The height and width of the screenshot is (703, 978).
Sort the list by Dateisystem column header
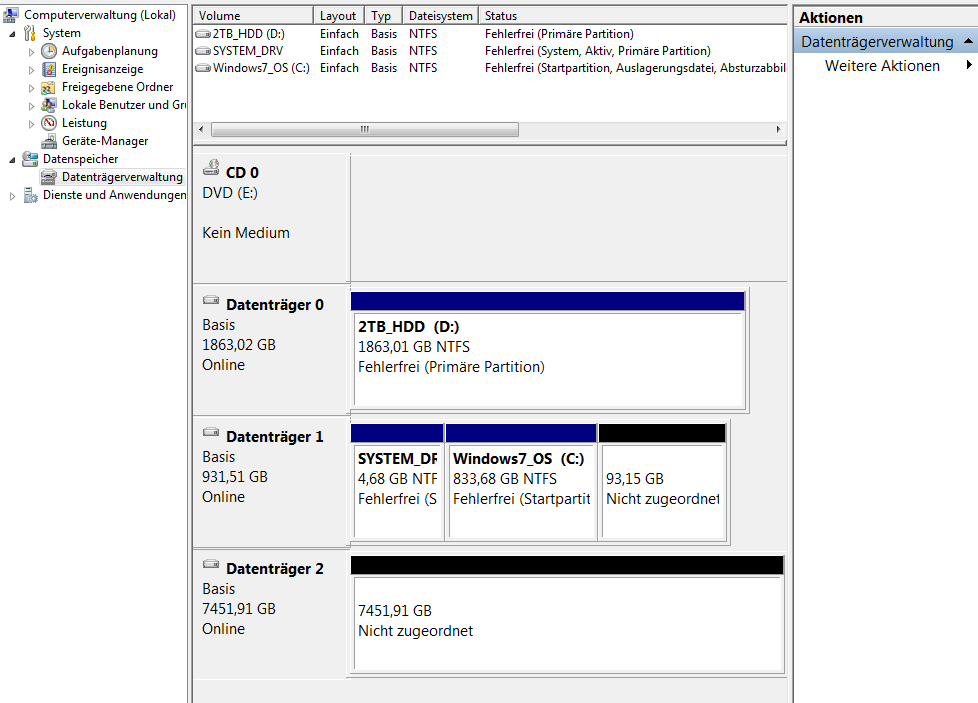pyautogui.click(x=441, y=16)
